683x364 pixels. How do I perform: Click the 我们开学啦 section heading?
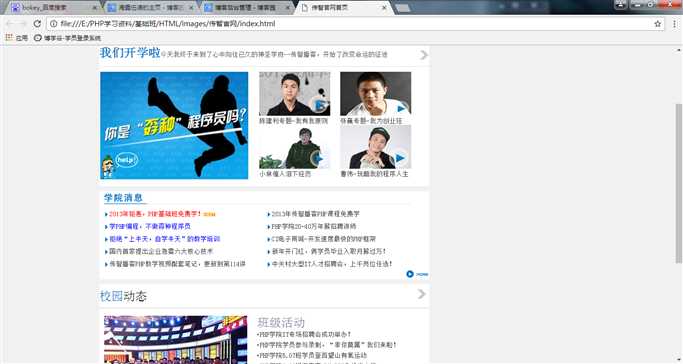pyautogui.click(x=130, y=53)
